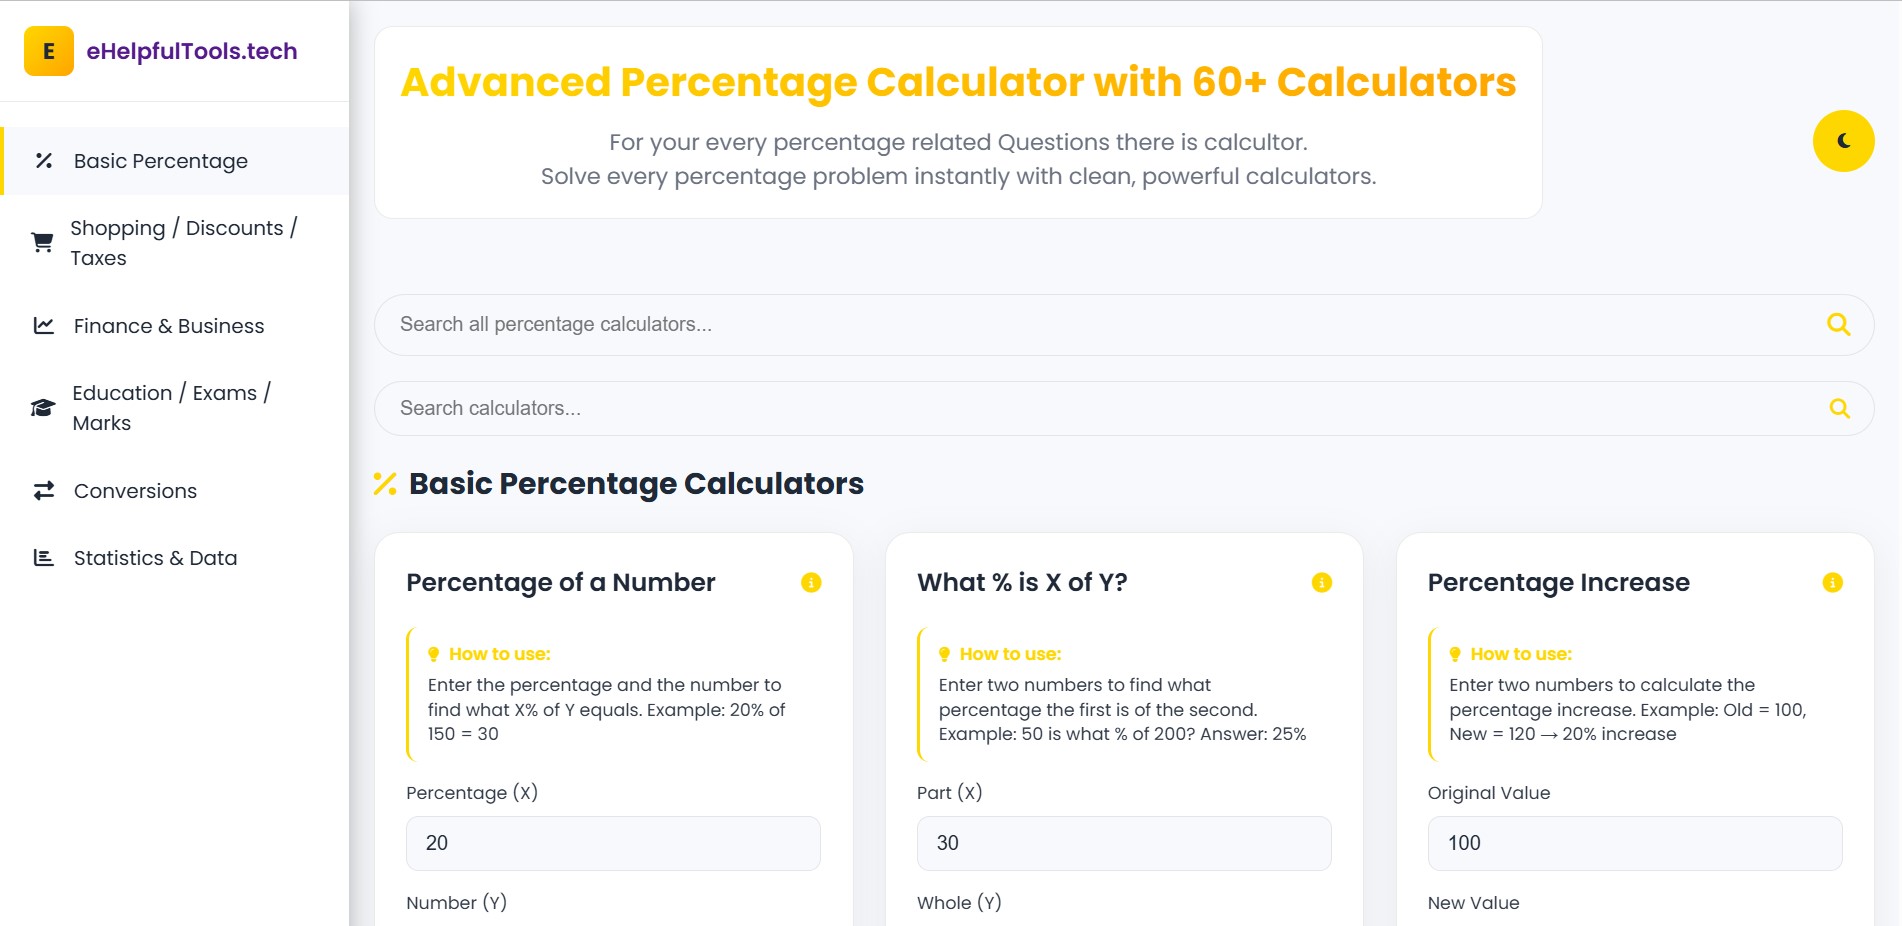Open info for What % is X of Y
1902x926 pixels.
pos(1322,582)
